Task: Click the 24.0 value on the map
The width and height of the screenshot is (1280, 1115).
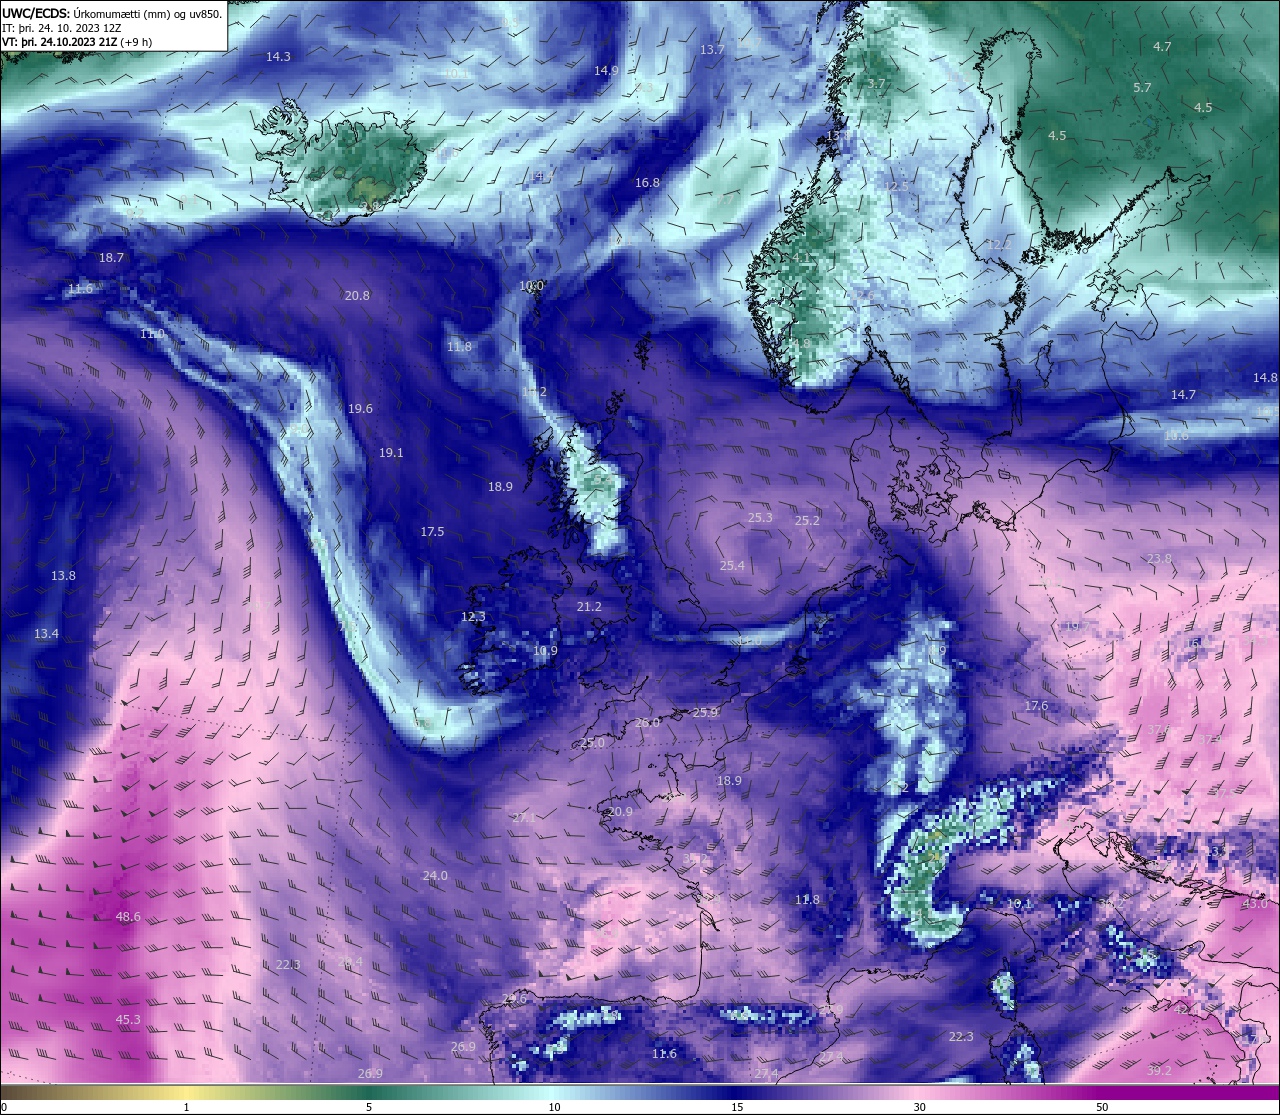Action: 435,876
